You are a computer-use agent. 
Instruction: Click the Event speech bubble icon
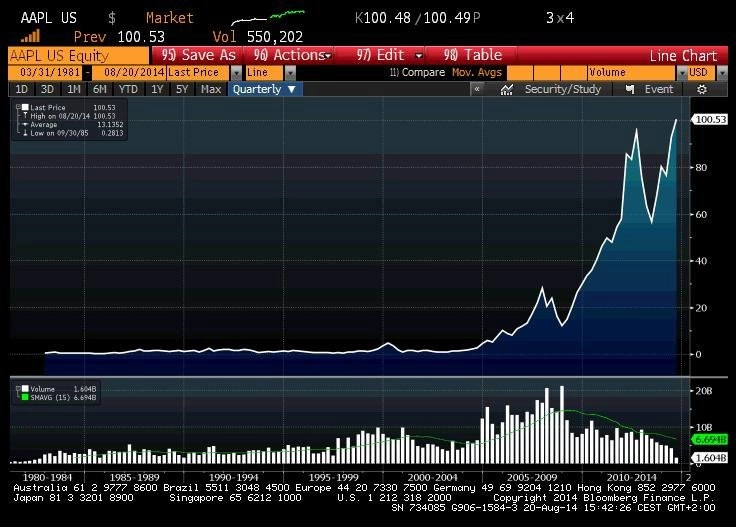click(x=629, y=89)
